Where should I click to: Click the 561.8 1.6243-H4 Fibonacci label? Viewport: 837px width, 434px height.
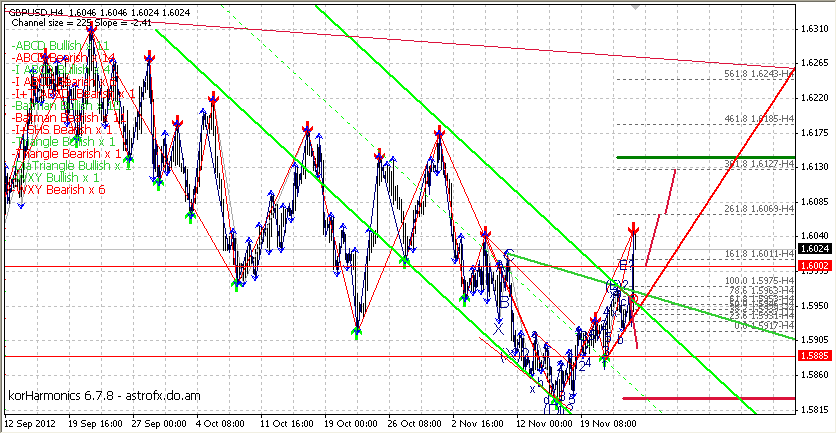pyautogui.click(x=759, y=74)
